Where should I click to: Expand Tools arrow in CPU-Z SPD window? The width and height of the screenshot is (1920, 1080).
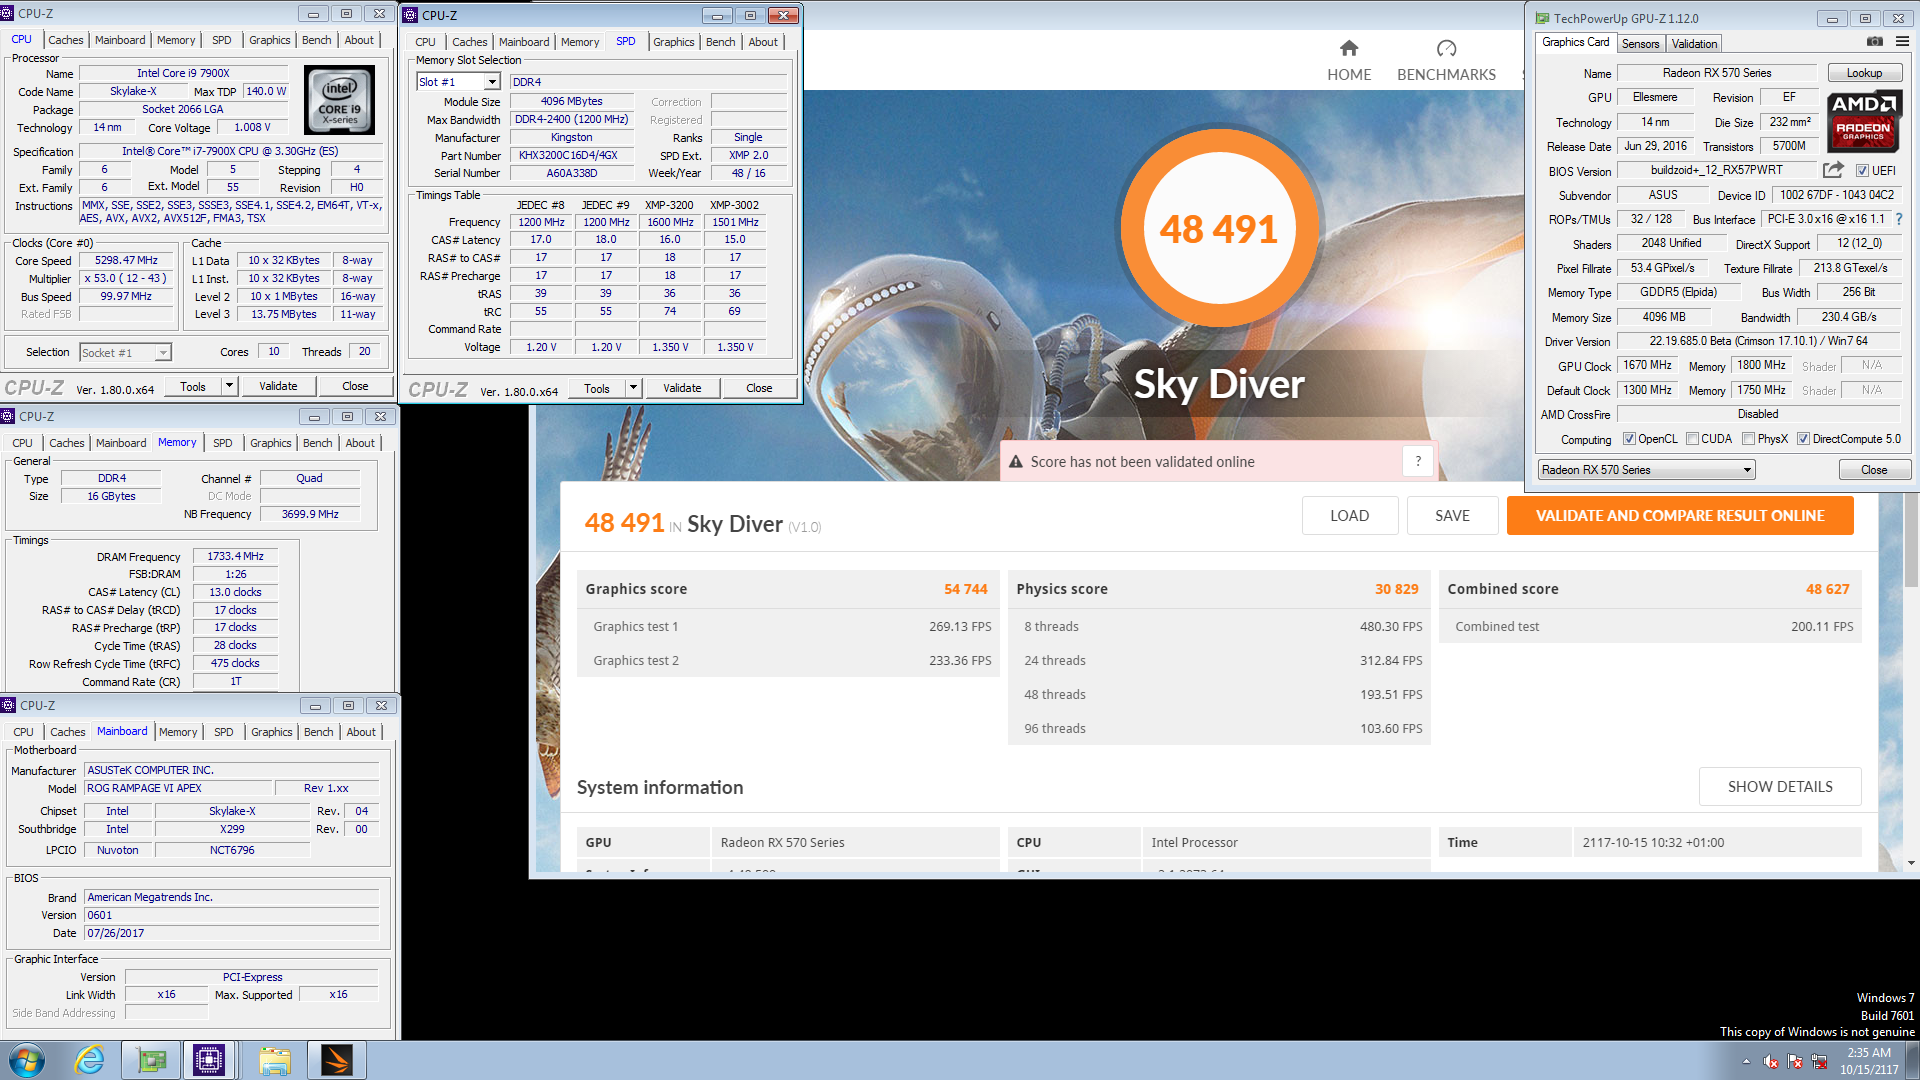point(633,388)
